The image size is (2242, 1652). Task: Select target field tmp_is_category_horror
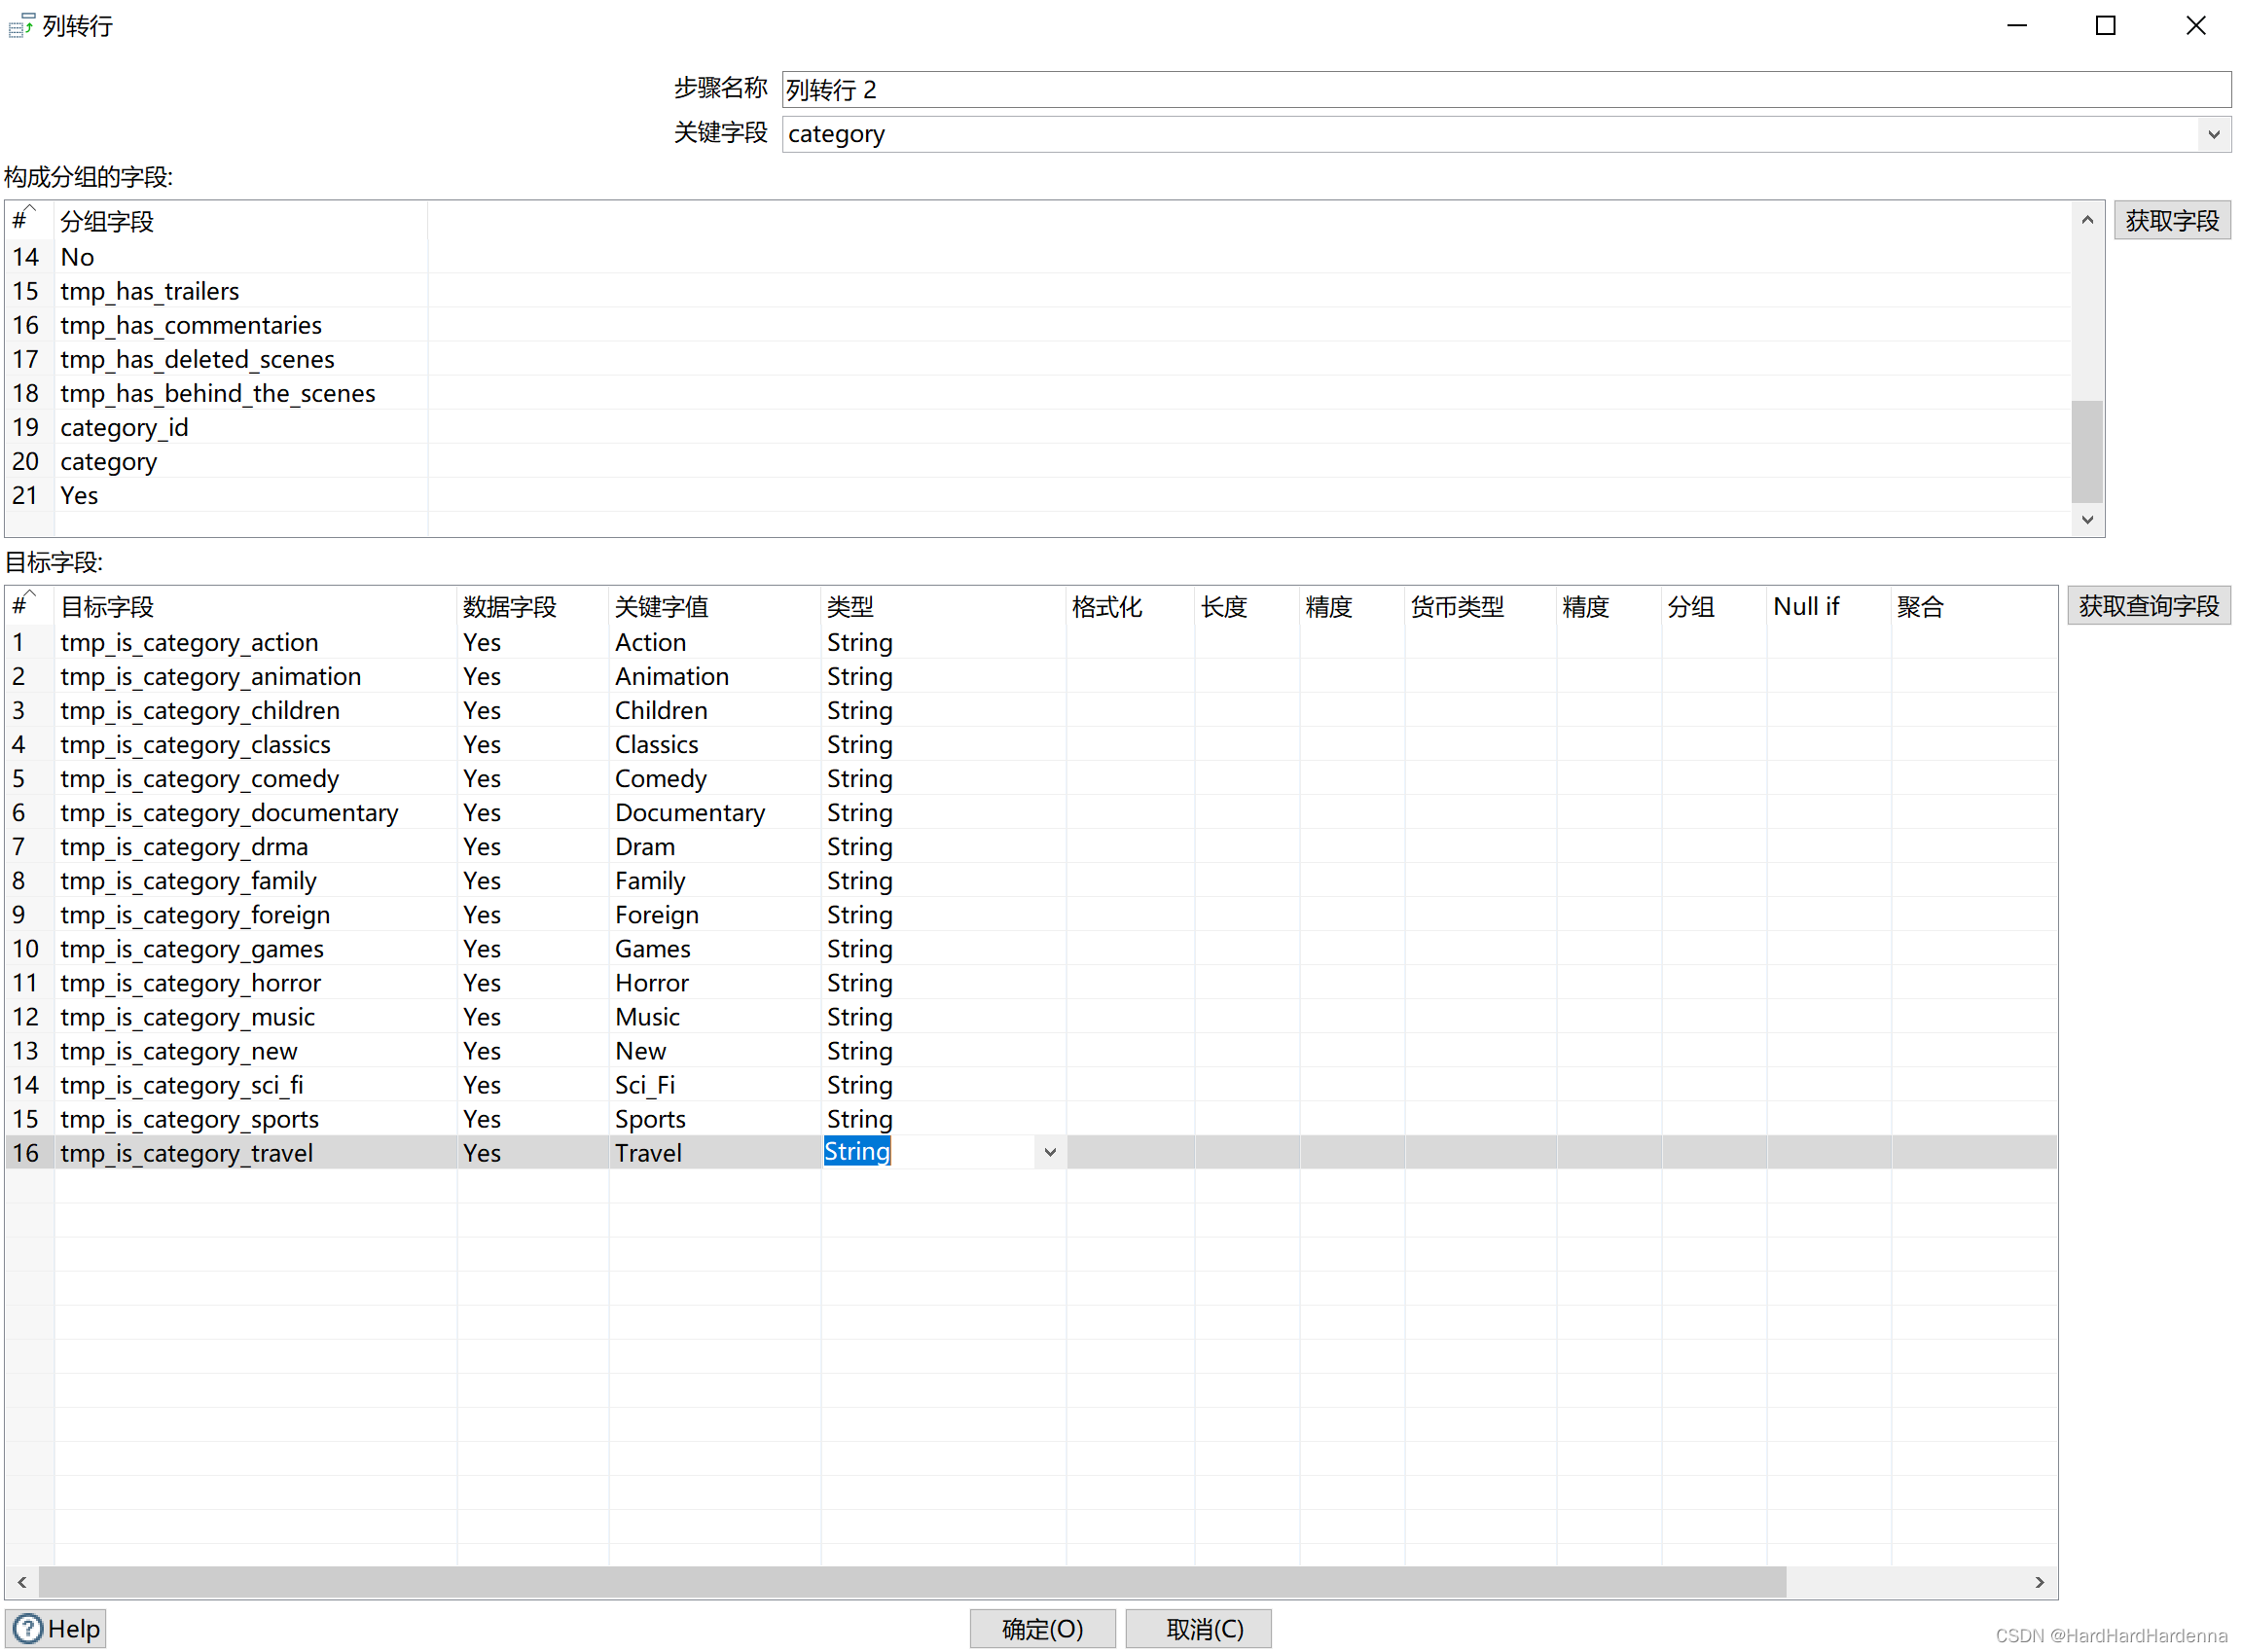191,982
